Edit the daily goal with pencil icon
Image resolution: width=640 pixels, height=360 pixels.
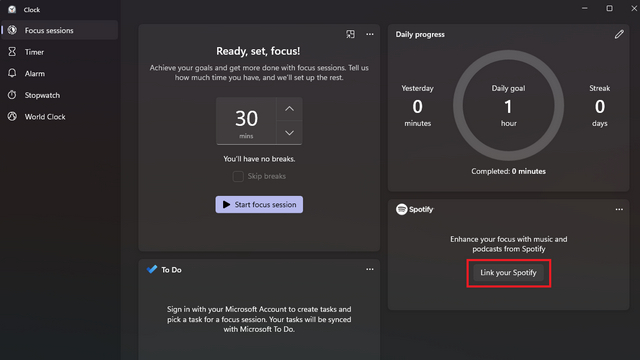tap(619, 34)
